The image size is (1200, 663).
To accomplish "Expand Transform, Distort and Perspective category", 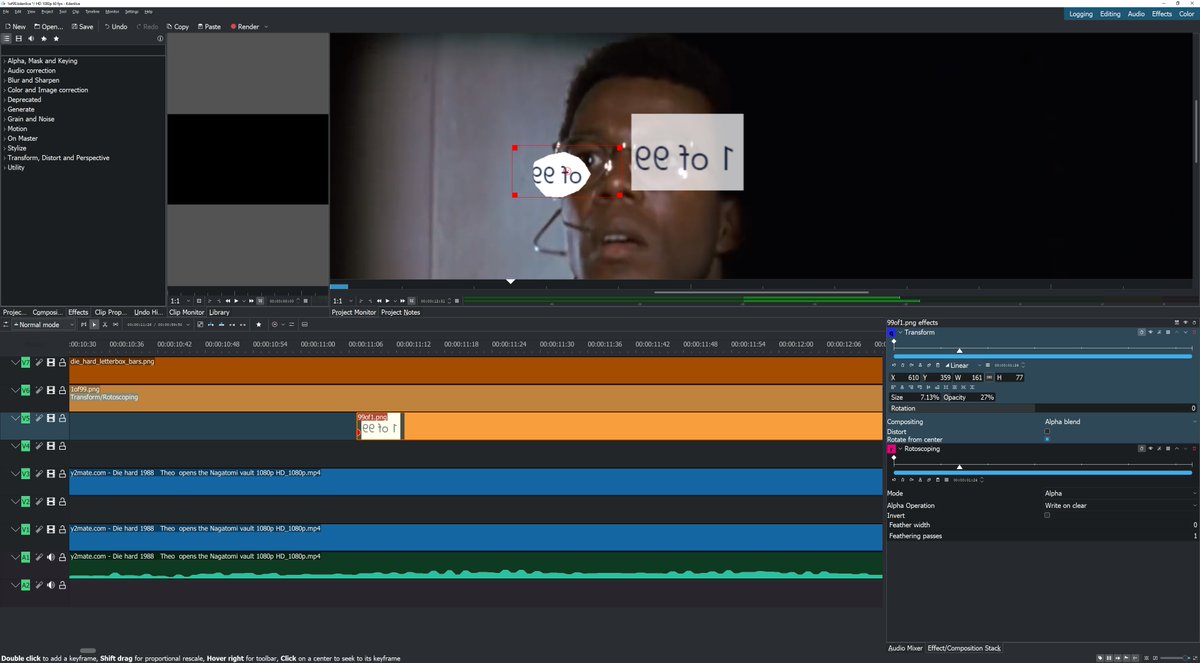I will pos(4,158).
